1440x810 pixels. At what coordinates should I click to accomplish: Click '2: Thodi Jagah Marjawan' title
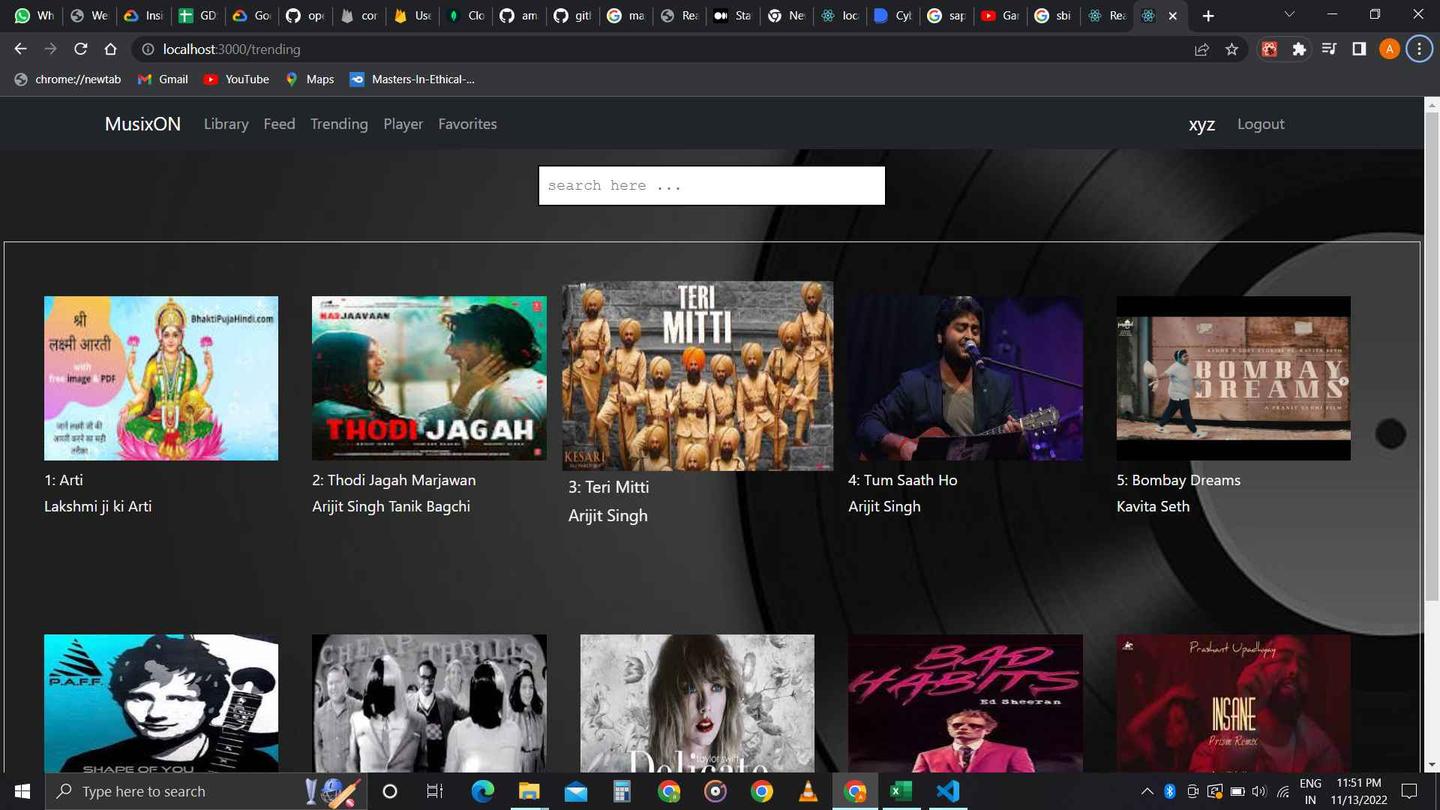click(394, 480)
